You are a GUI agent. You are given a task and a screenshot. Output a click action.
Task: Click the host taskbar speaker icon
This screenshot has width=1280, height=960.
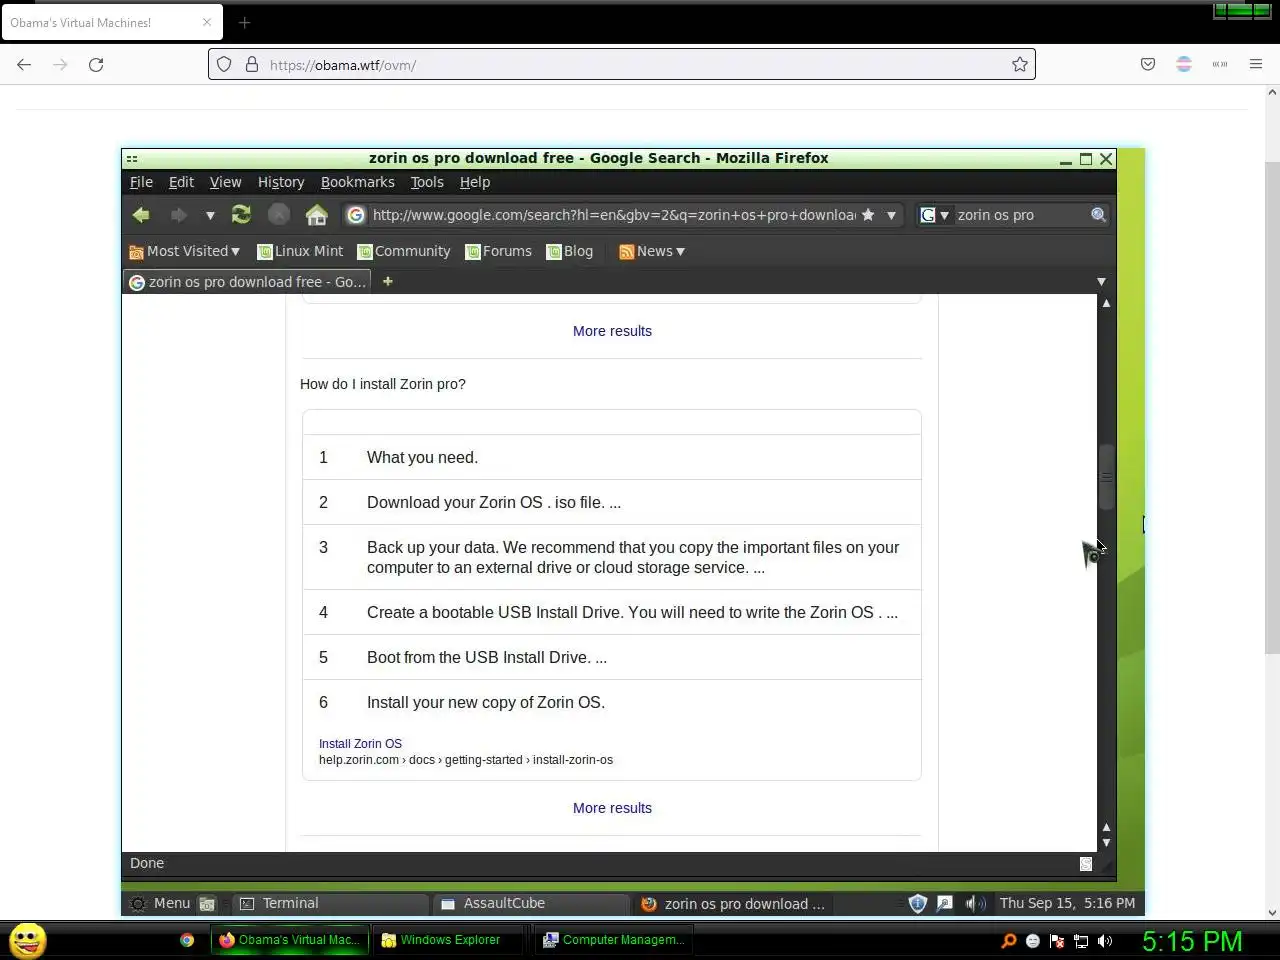tap(1105, 941)
